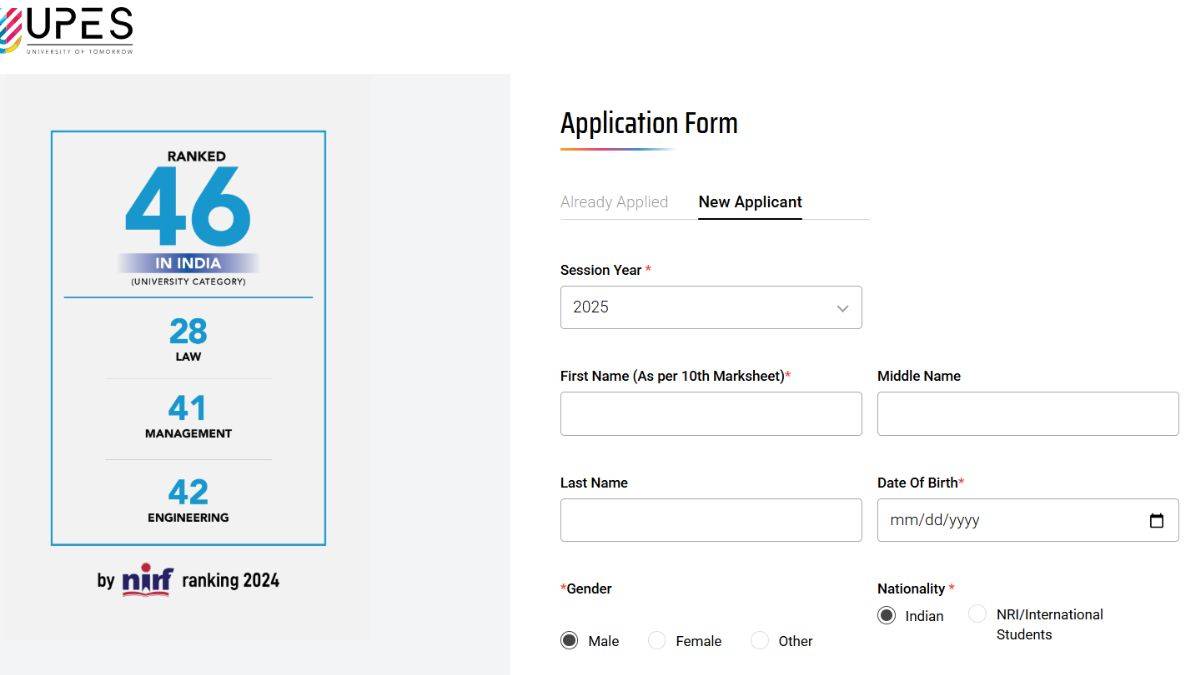Select the Male gender radio button
The width and height of the screenshot is (1200, 675).
coord(569,640)
